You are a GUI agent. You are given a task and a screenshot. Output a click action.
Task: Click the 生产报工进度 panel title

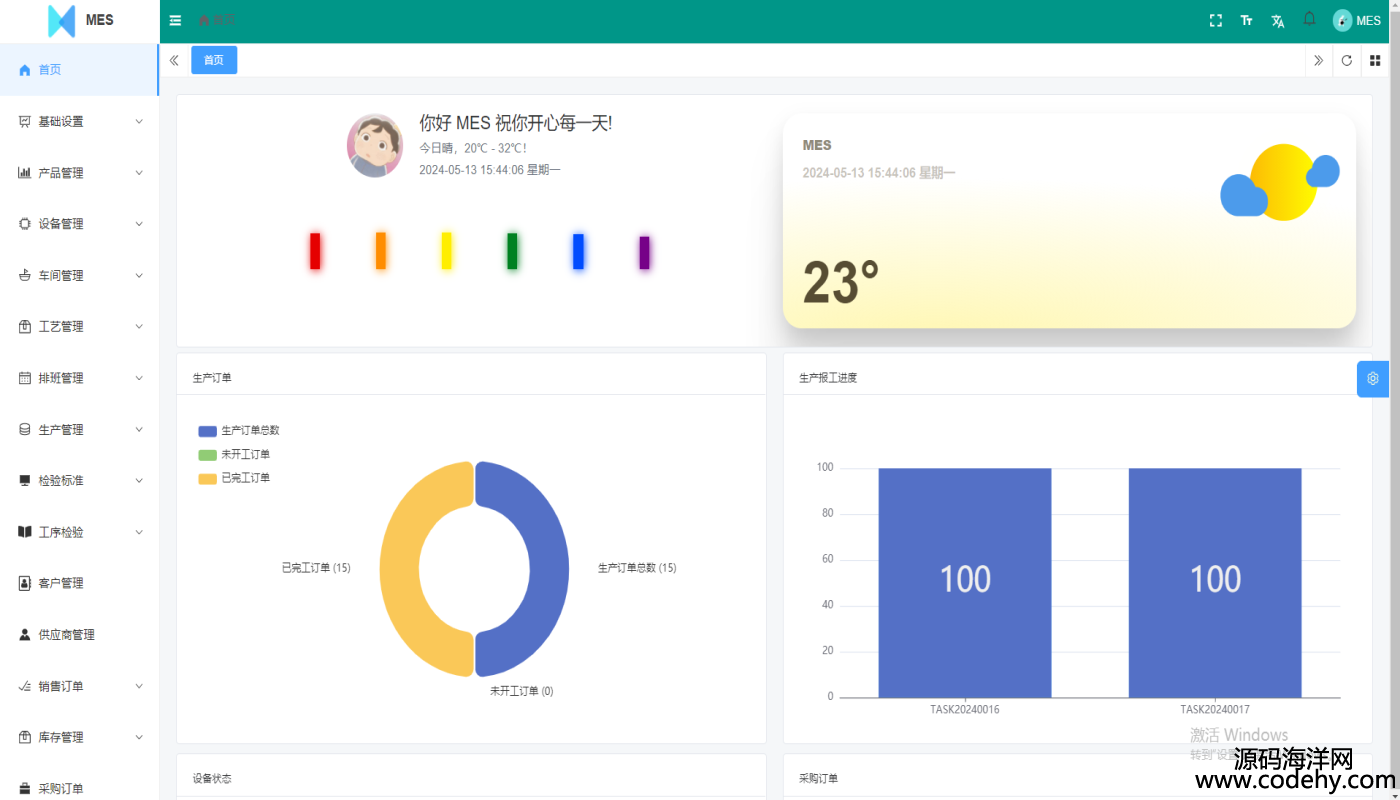point(828,378)
